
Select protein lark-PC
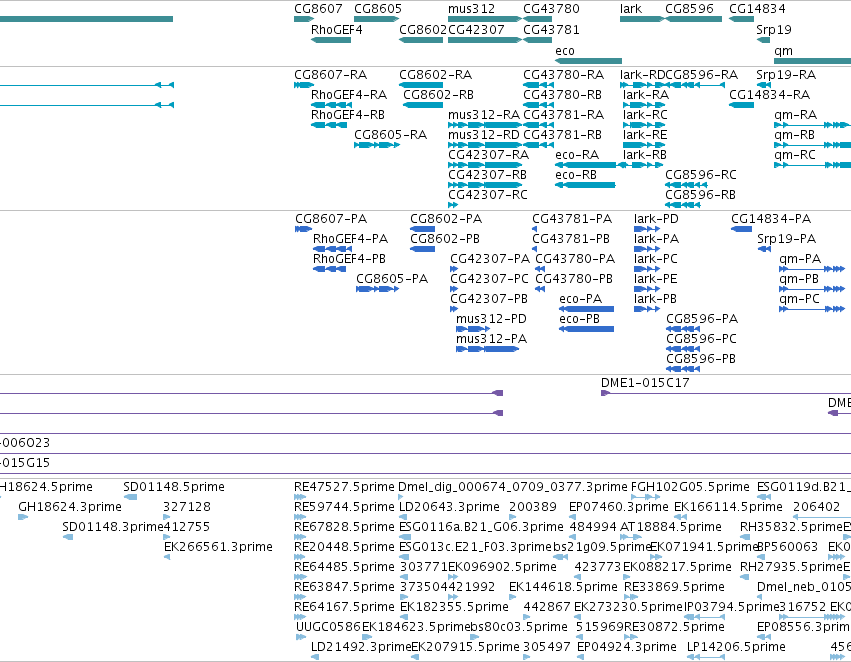tap(647, 269)
